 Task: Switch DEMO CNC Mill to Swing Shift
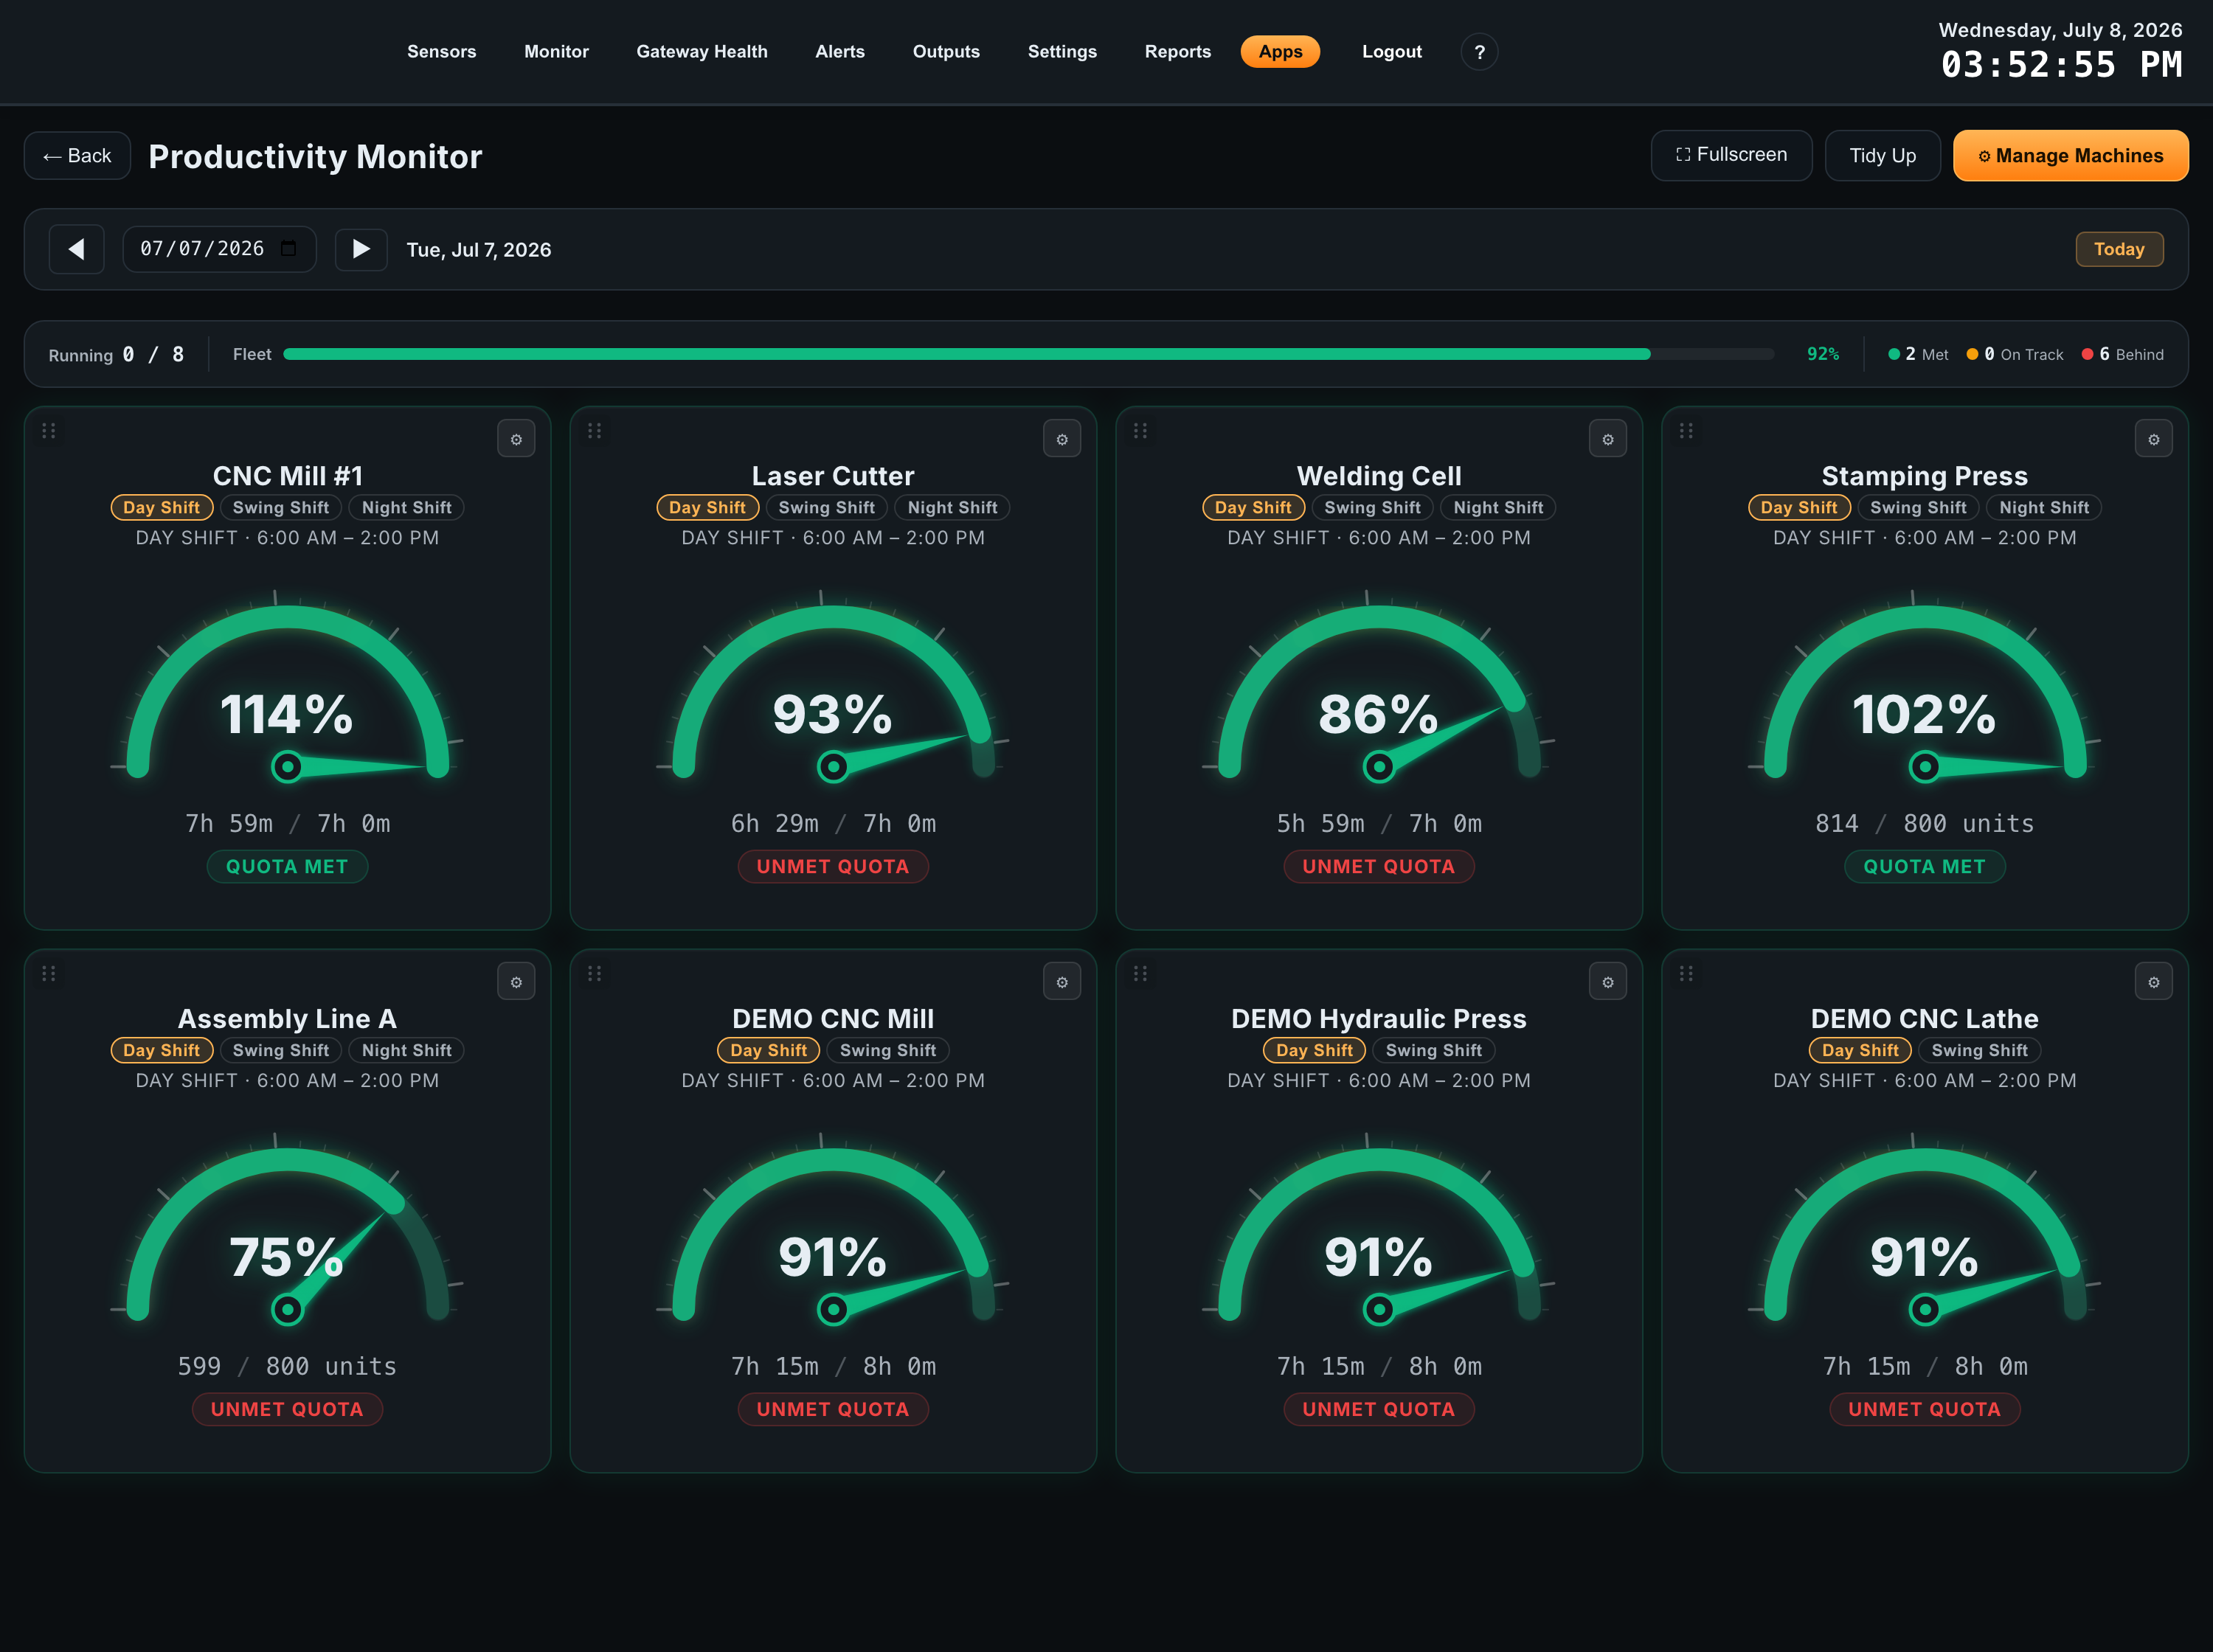click(x=888, y=1050)
